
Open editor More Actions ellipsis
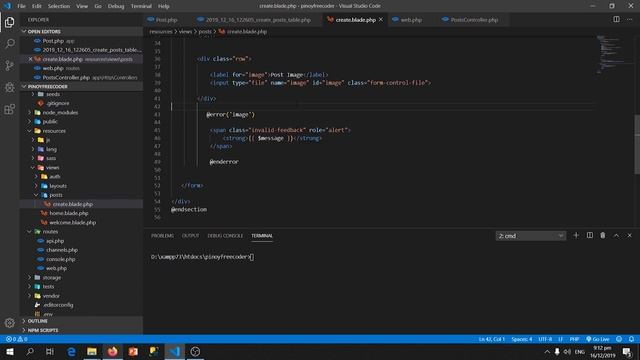click(x=629, y=19)
